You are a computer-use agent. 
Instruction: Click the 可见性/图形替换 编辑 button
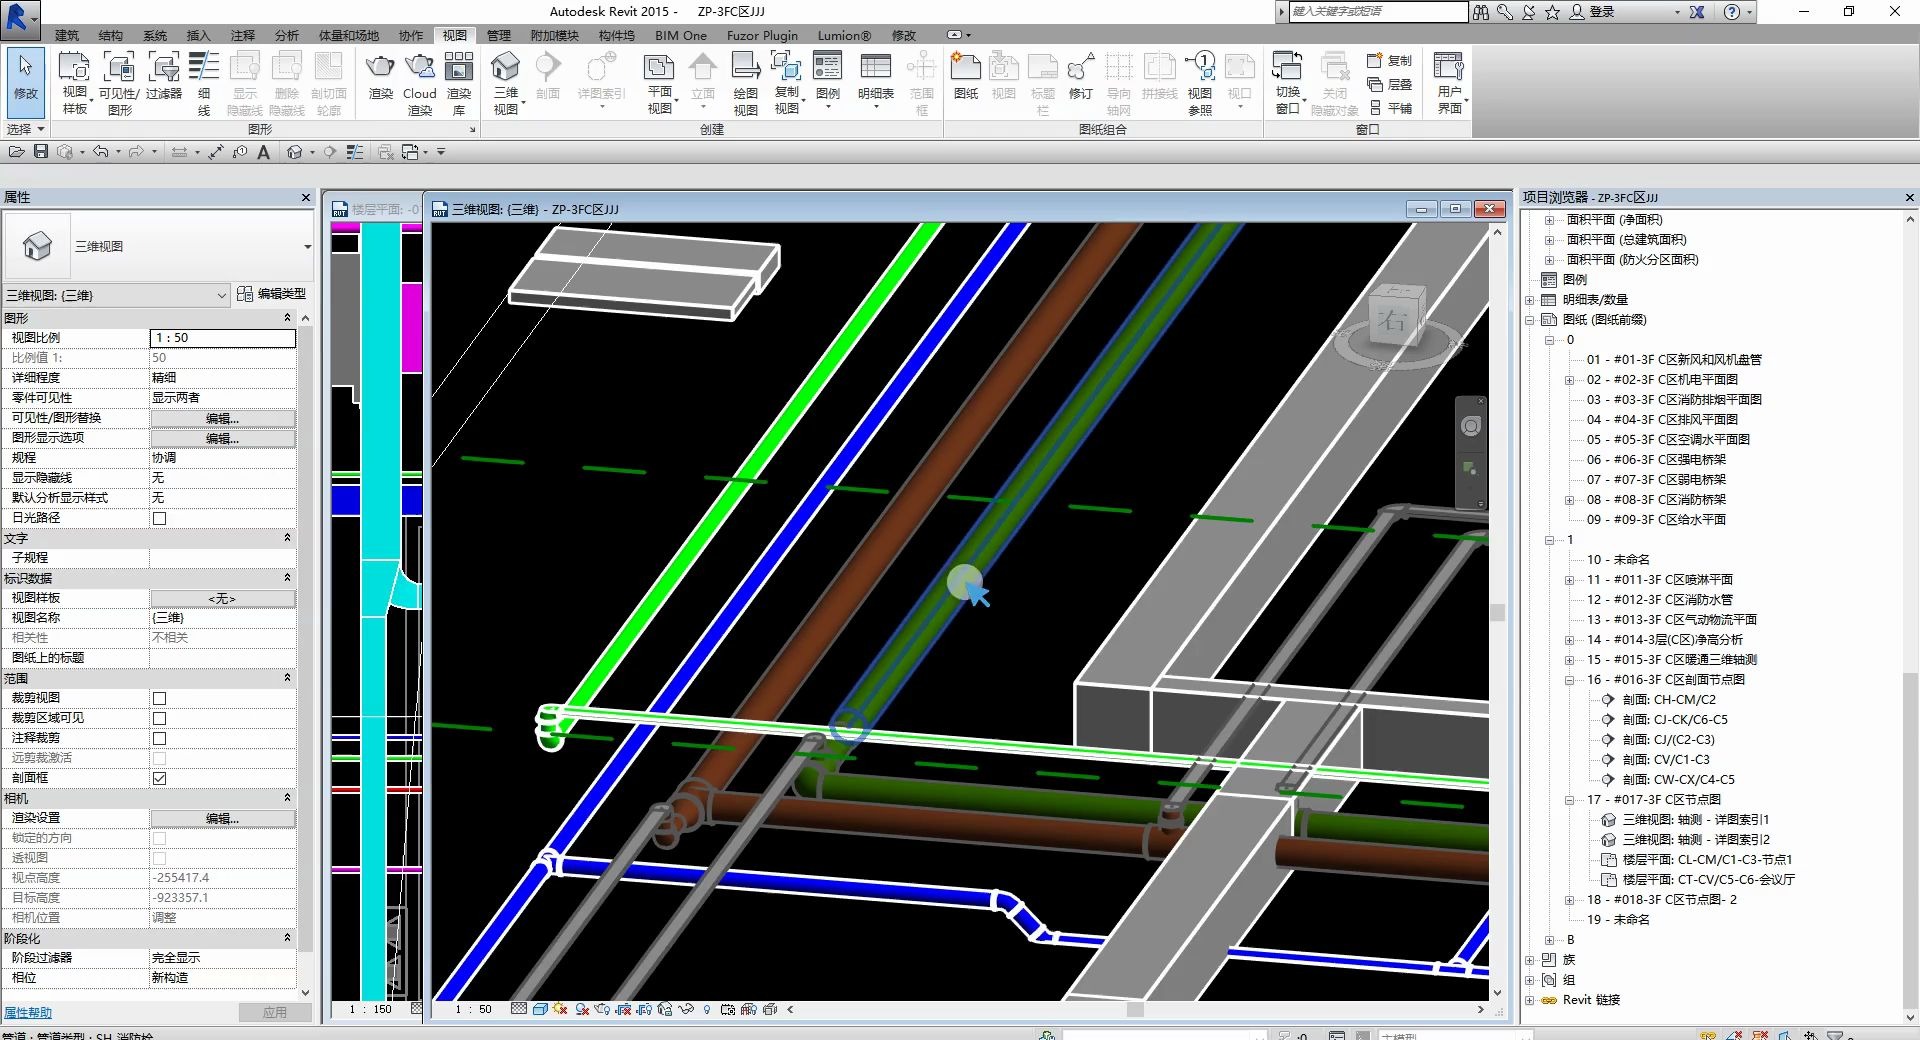[x=222, y=418]
